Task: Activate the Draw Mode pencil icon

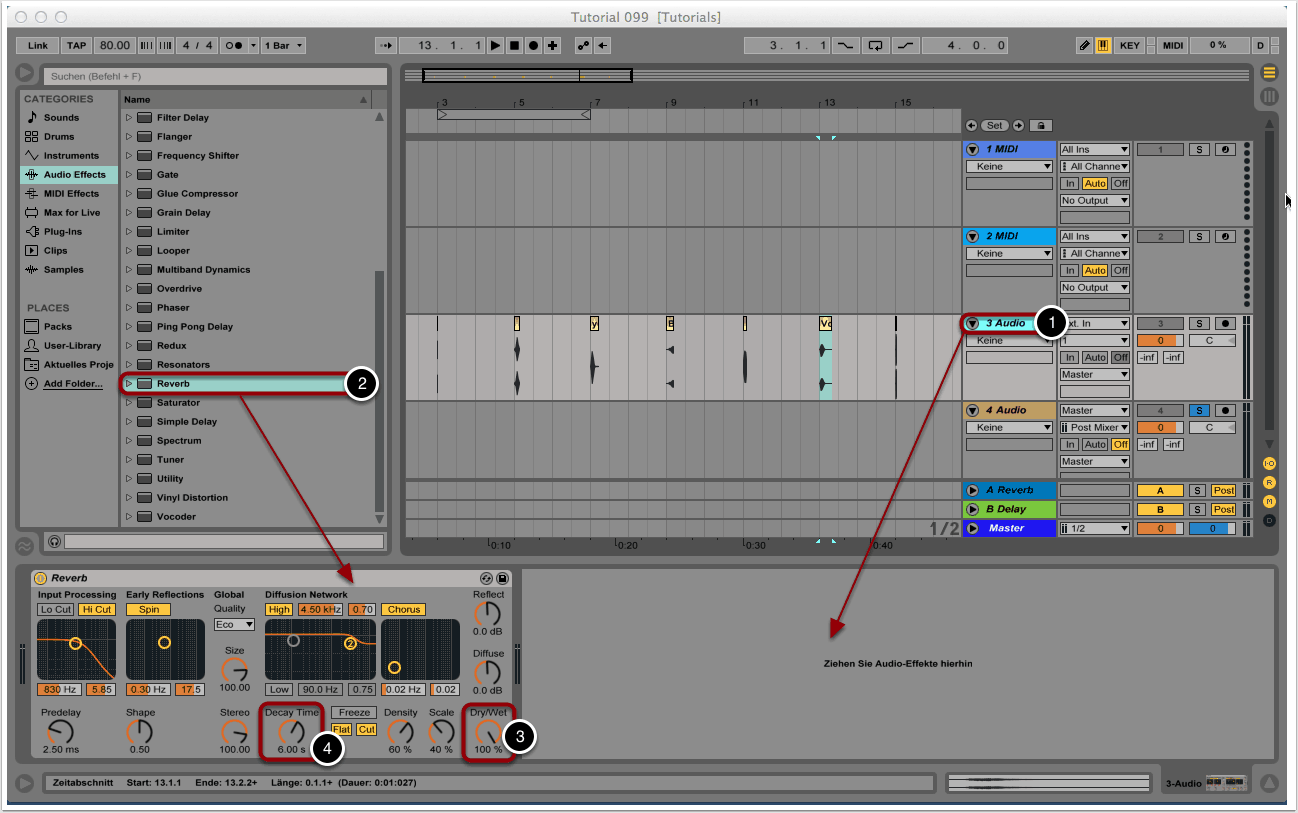Action: (x=1085, y=46)
